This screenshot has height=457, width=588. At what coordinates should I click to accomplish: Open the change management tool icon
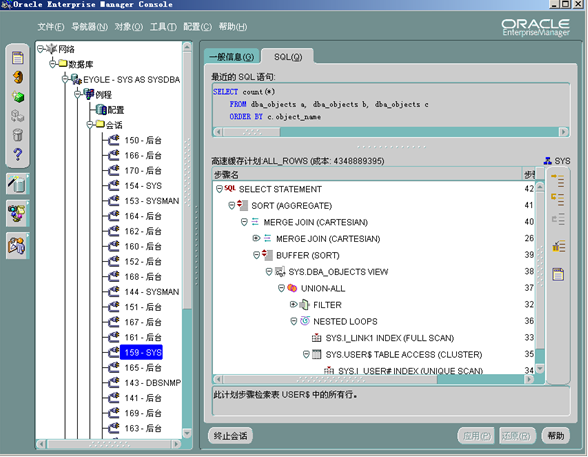pos(17,246)
